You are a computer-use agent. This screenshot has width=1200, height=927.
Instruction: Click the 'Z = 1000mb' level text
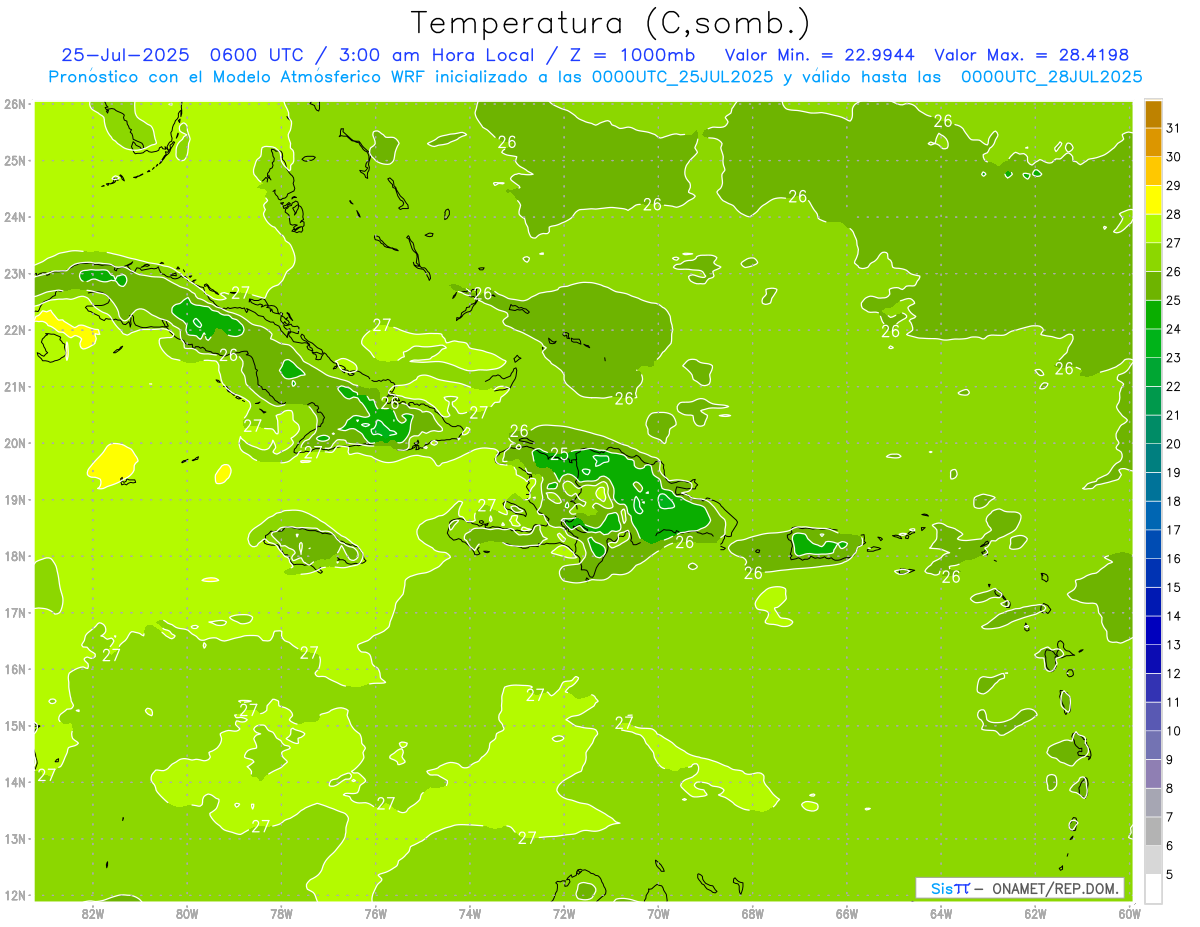tap(630, 55)
